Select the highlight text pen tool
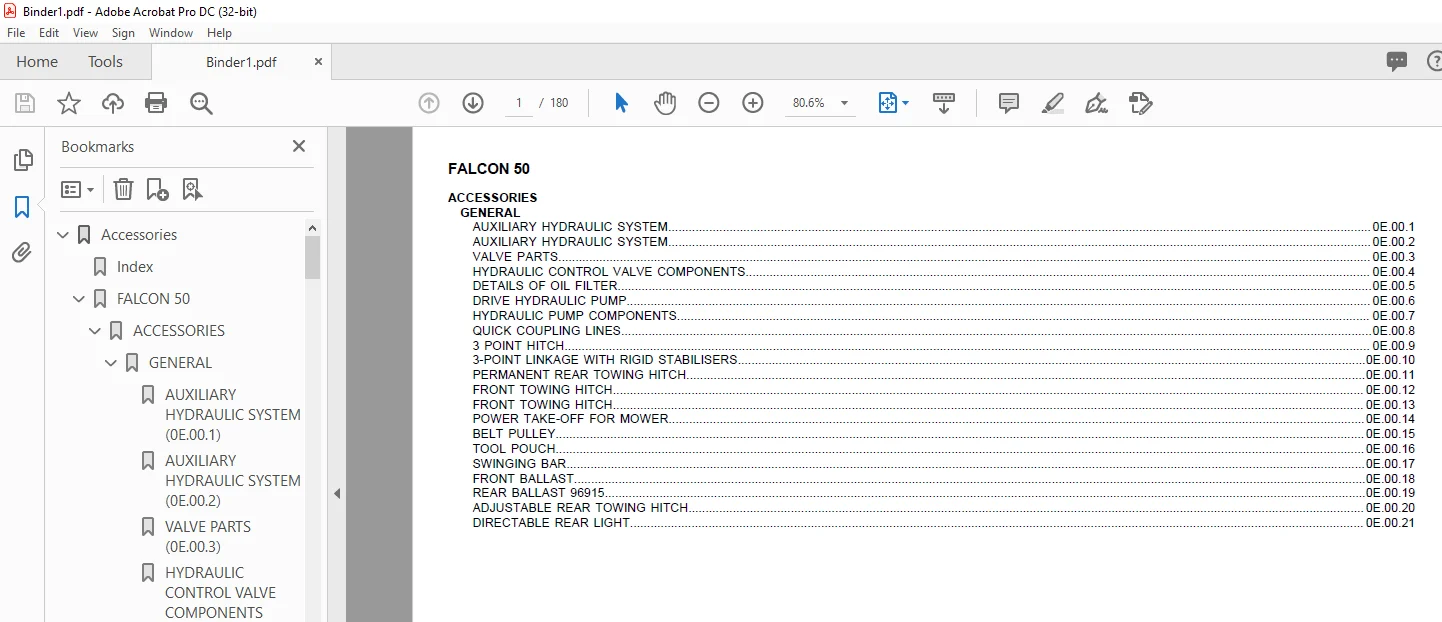 [1052, 103]
